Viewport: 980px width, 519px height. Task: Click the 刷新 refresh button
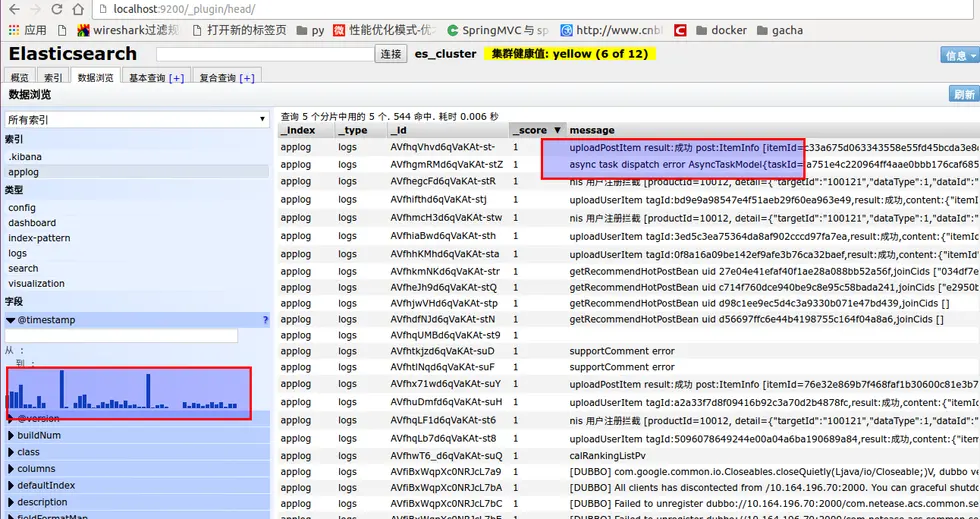coord(964,94)
